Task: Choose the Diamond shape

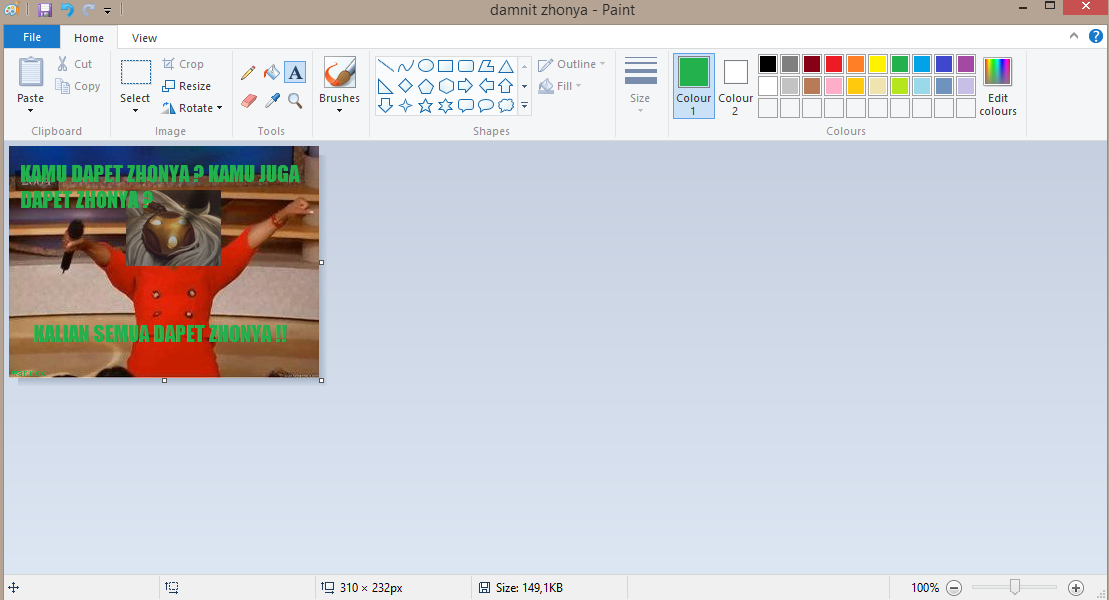Action: pos(405,86)
